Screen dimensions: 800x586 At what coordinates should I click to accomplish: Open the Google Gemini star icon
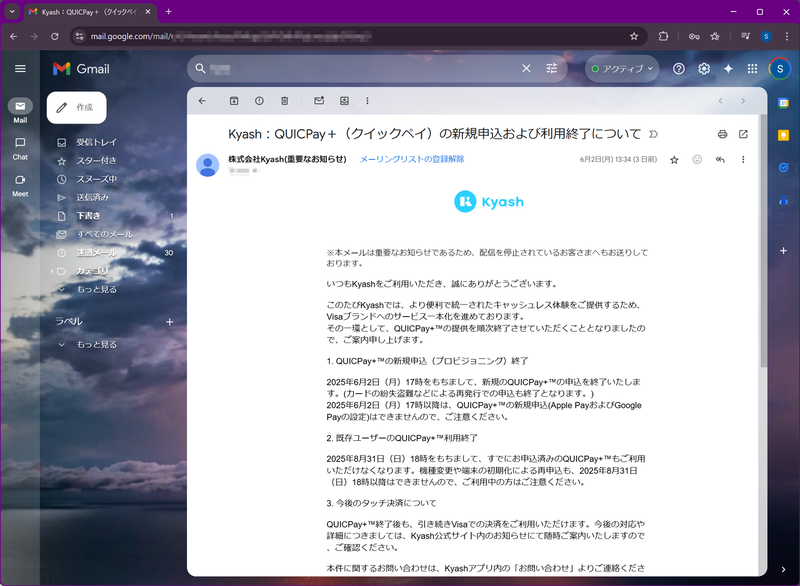tap(728, 68)
